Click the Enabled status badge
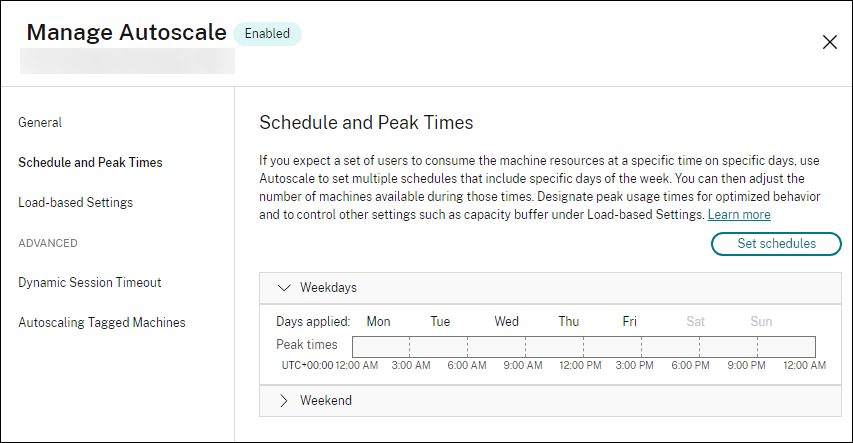Viewport: 853px width, 443px height. 267,33
